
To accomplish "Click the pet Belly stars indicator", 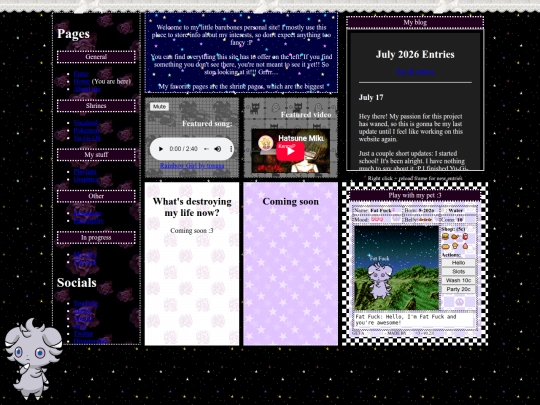I will [x=426, y=219].
